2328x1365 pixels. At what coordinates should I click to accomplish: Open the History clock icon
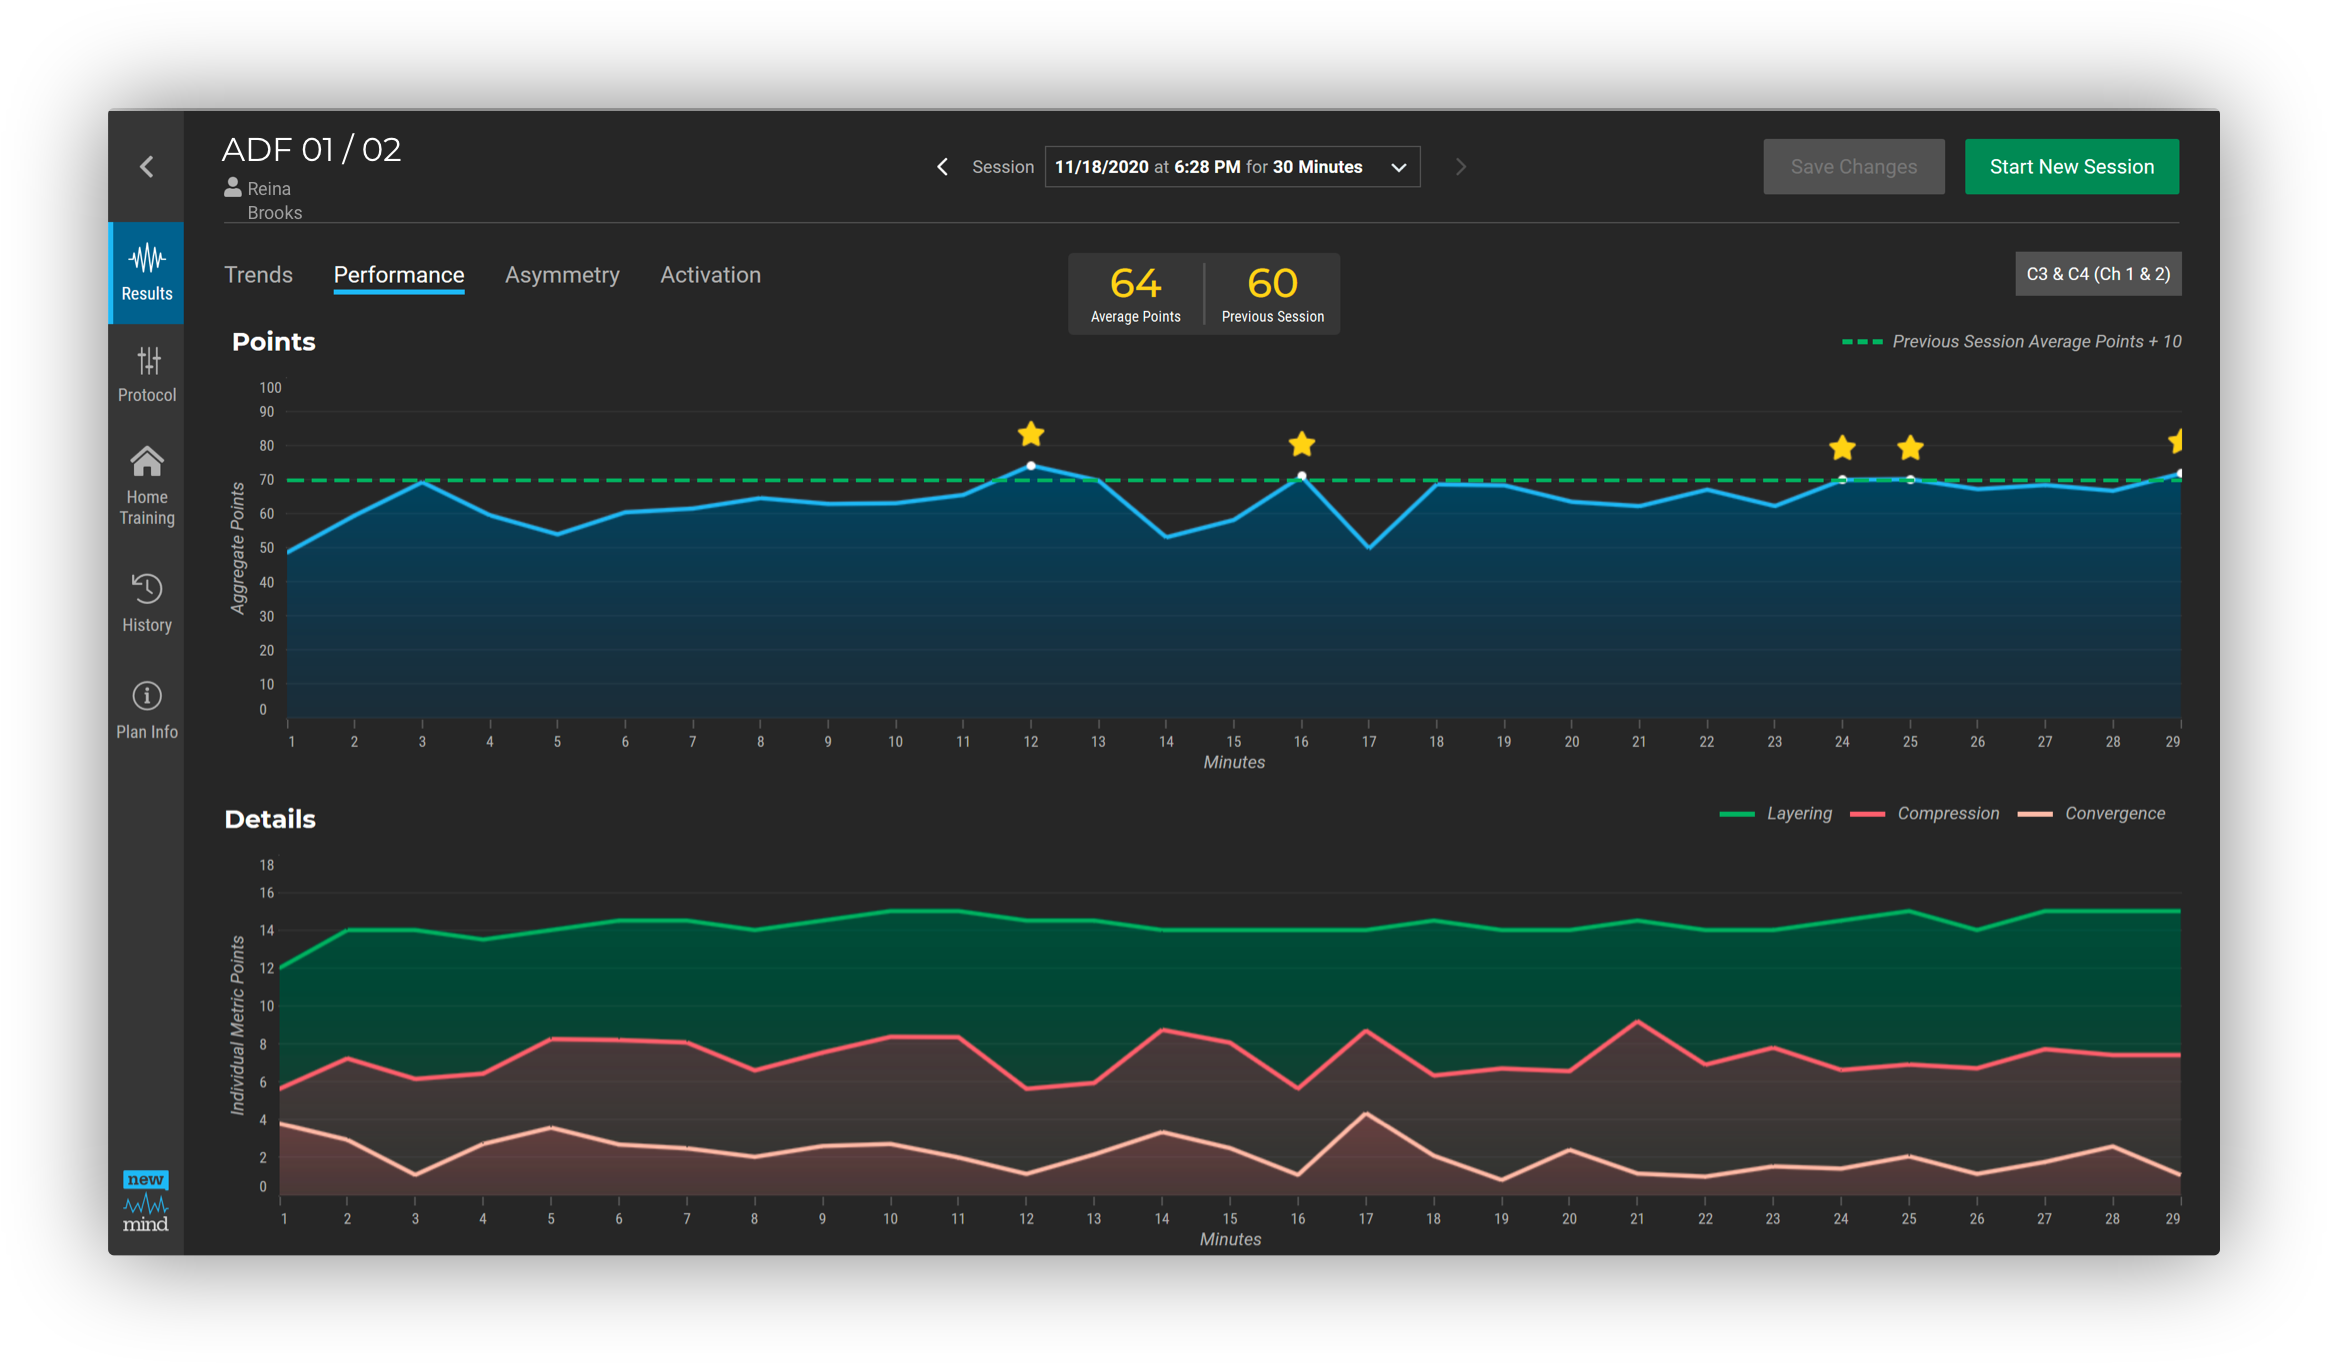pyautogui.click(x=147, y=589)
